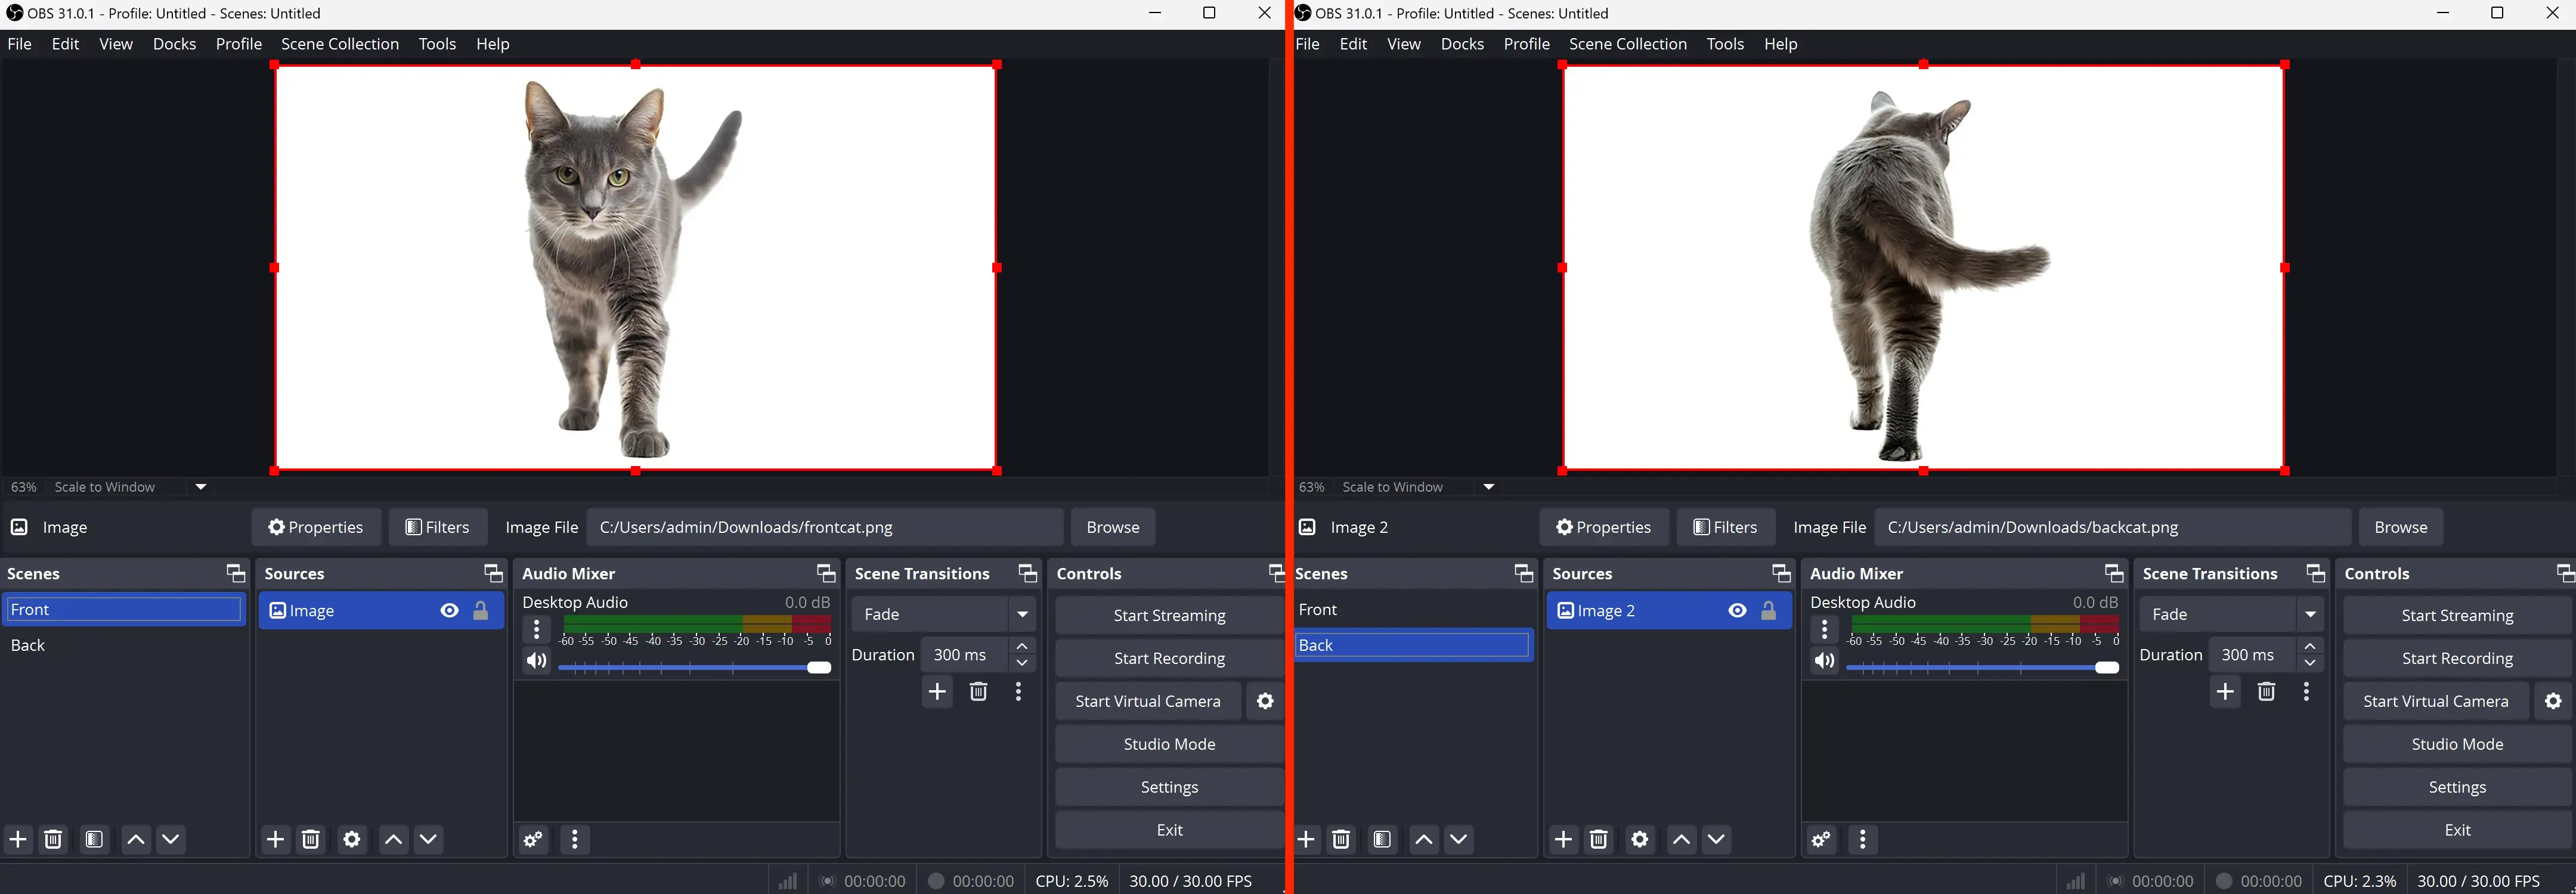Open the Docks menu
2576x894 pixels.
[x=174, y=44]
